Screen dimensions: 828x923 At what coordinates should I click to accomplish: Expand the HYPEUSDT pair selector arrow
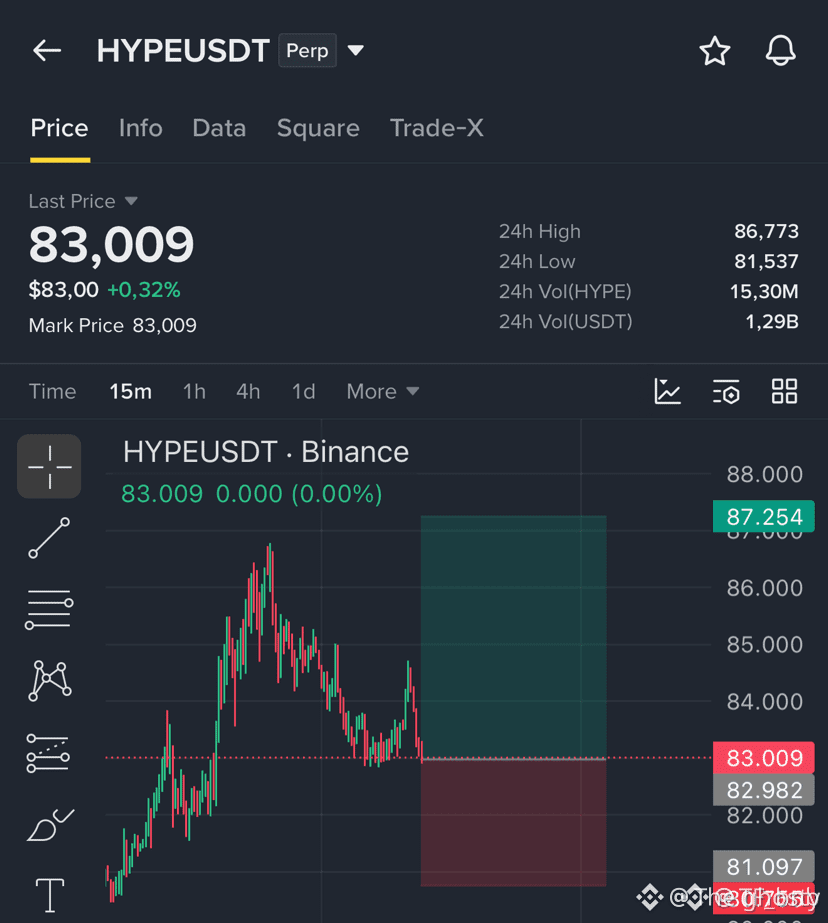pyautogui.click(x=355, y=51)
